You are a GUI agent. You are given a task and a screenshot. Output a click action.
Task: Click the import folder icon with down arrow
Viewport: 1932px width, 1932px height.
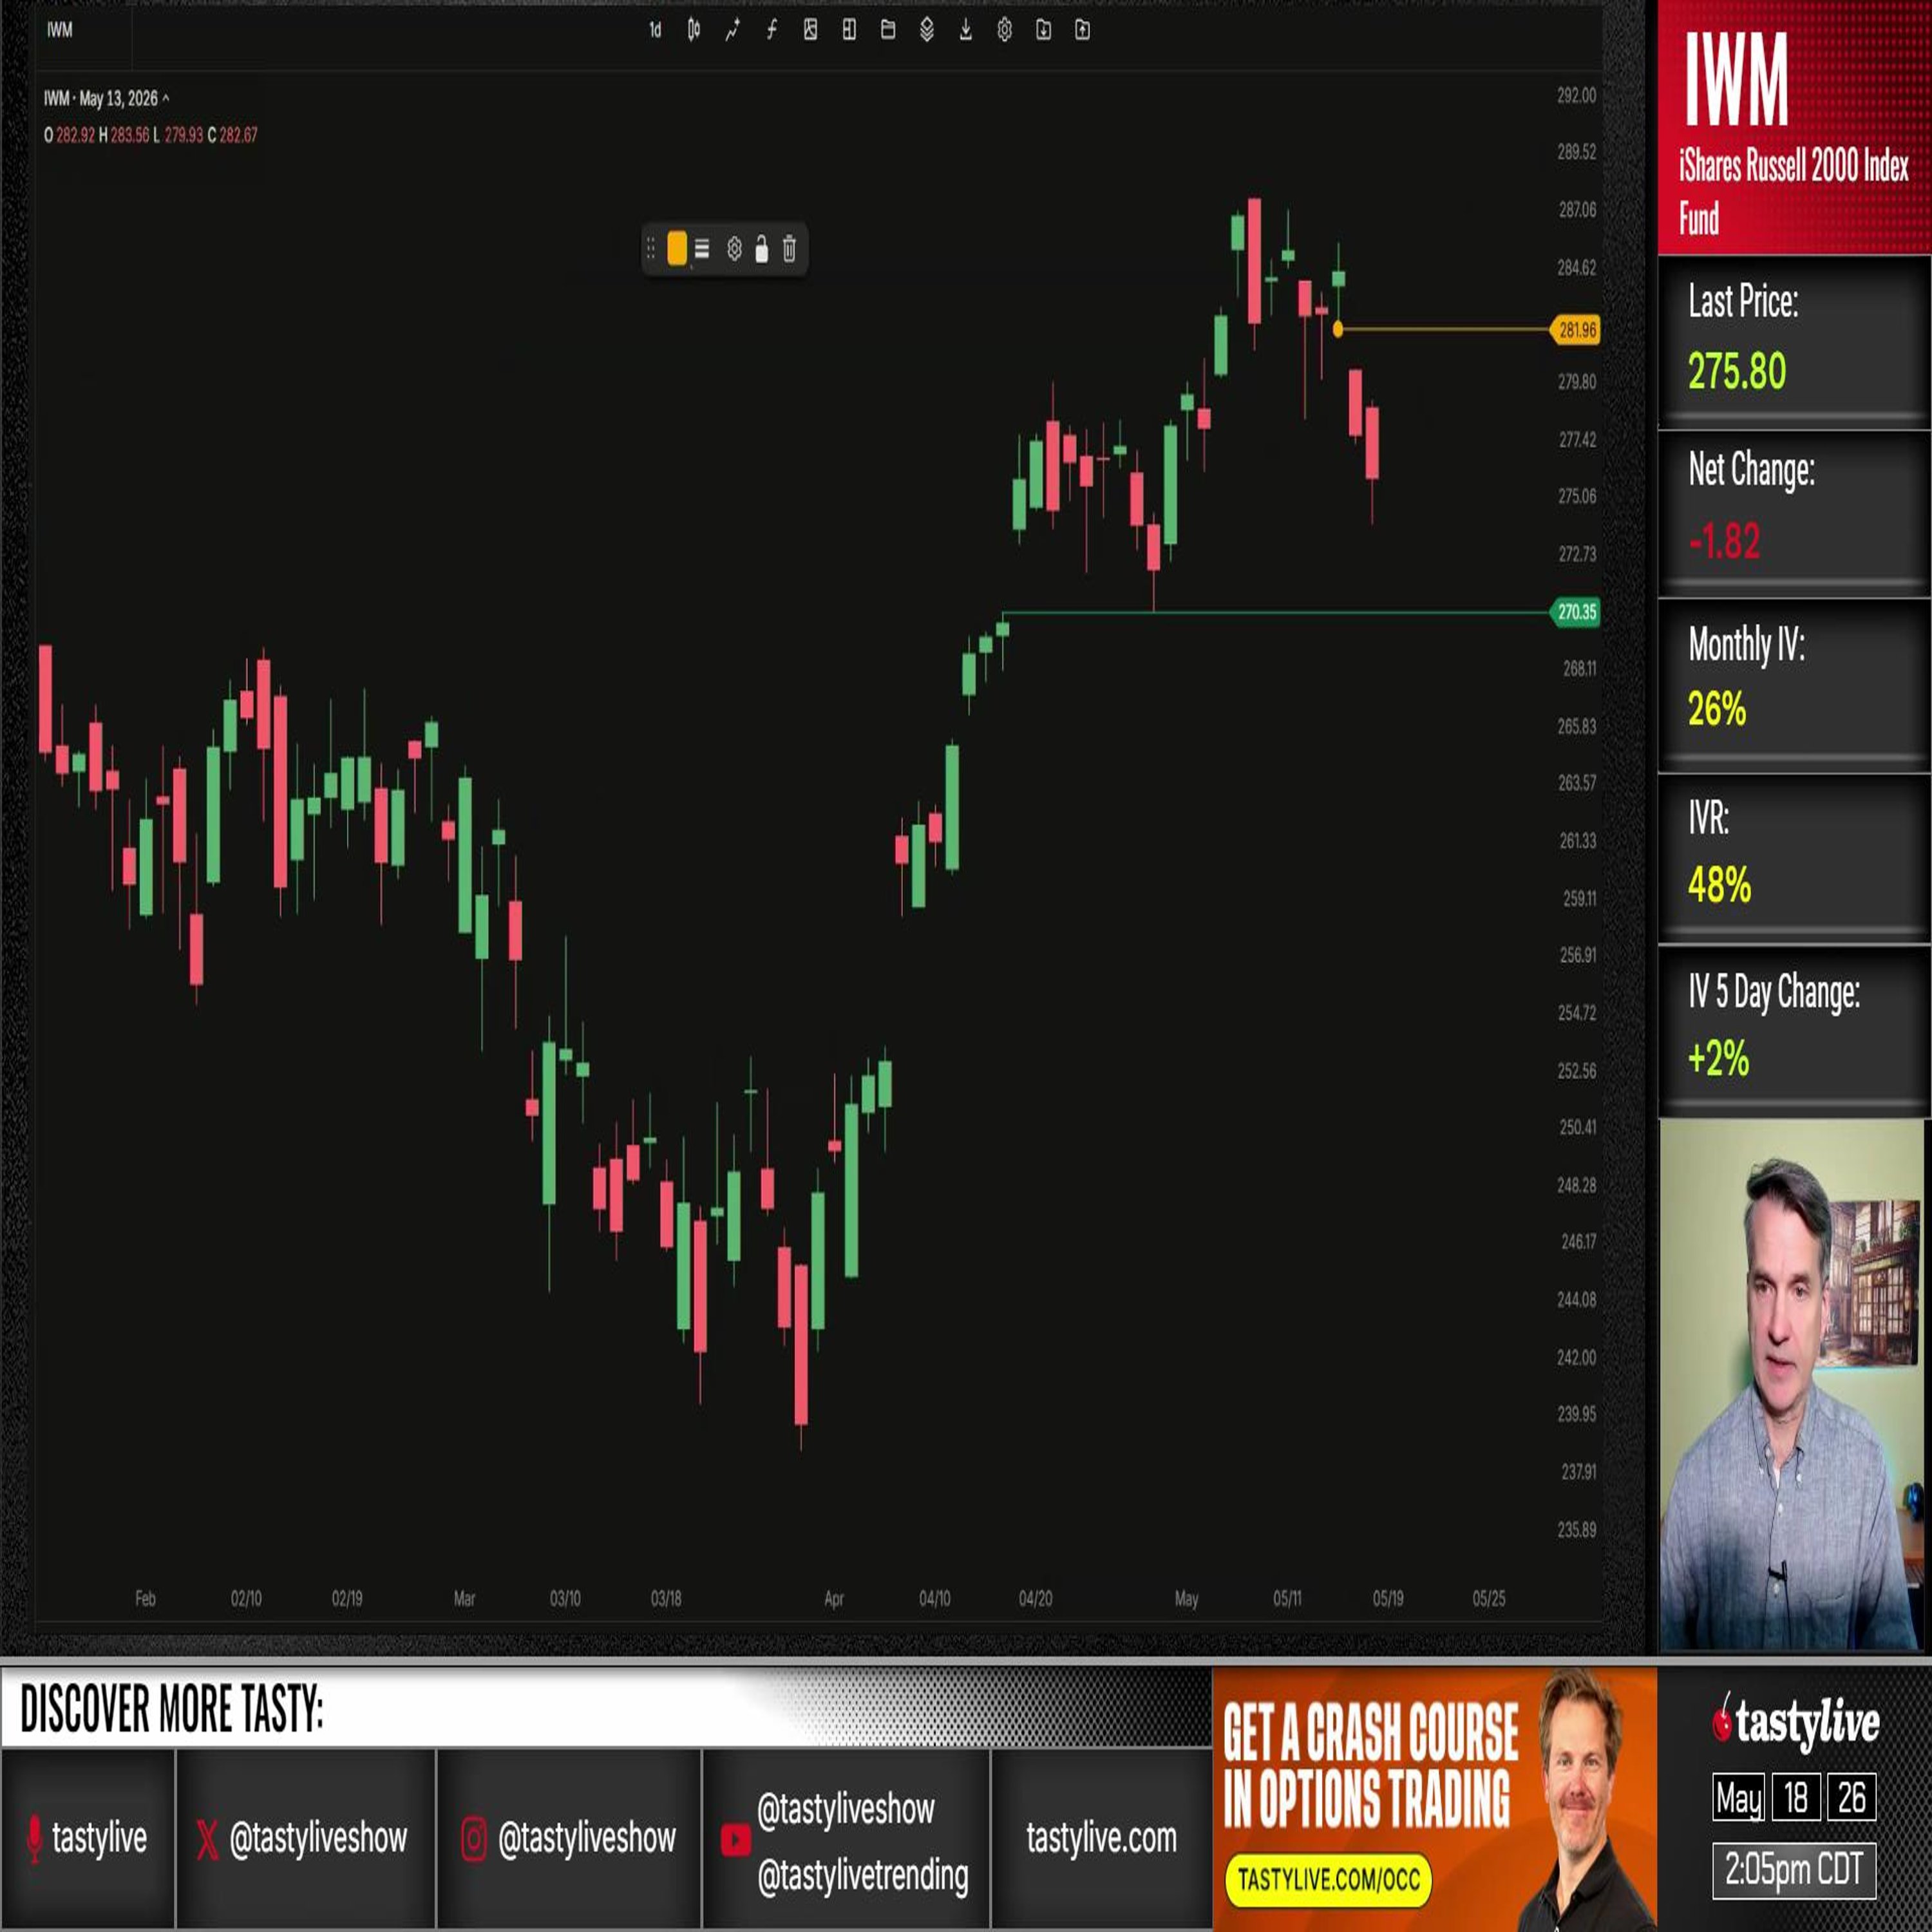click(x=1043, y=30)
